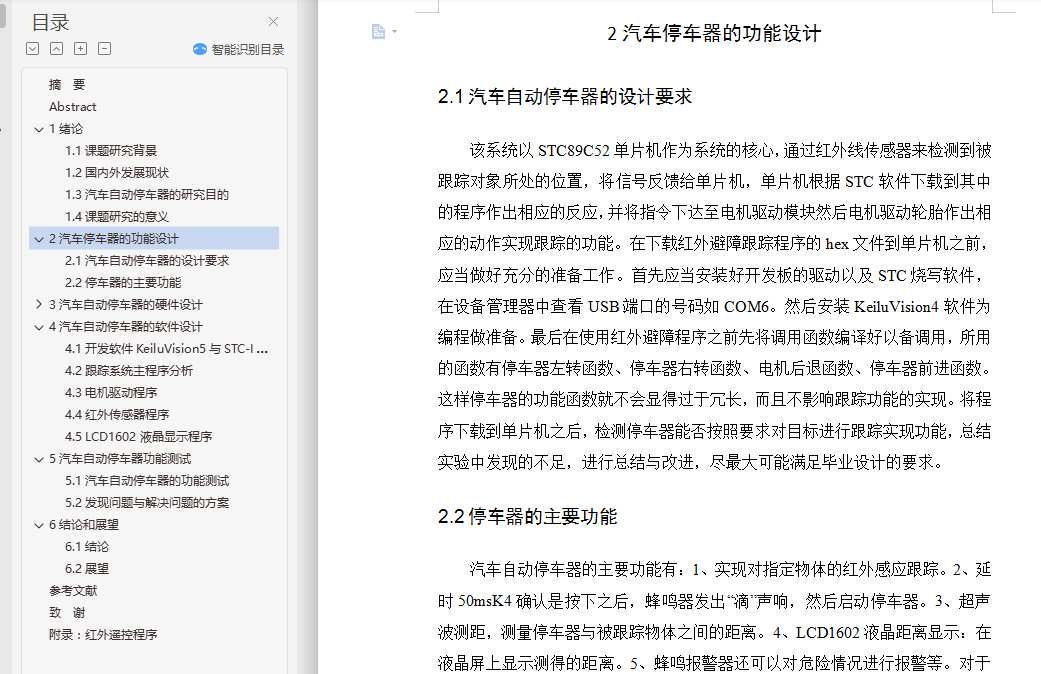
Task: Click KeiluVision4 in the paragraph
Action: (x=896, y=307)
